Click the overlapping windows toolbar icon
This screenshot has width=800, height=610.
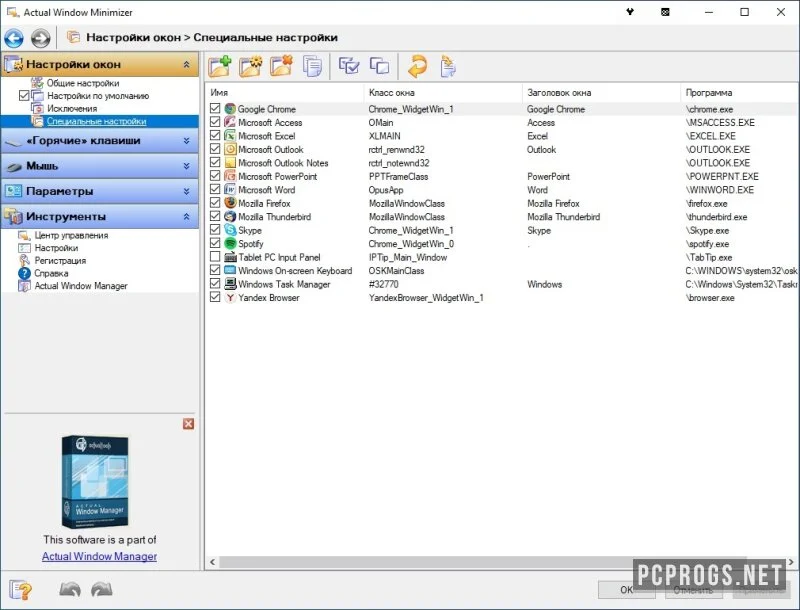click(x=380, y=66)
